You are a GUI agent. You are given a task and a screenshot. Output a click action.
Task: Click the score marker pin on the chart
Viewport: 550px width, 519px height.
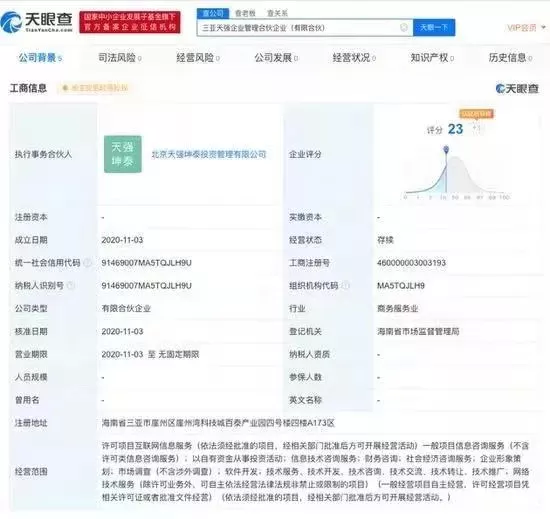[x=446, y=150]
